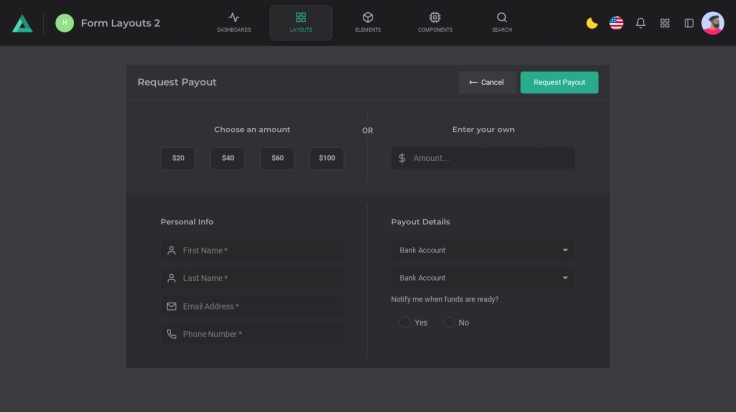Click the green triangle app logo
736x412 pixels.
pos(22,23)
